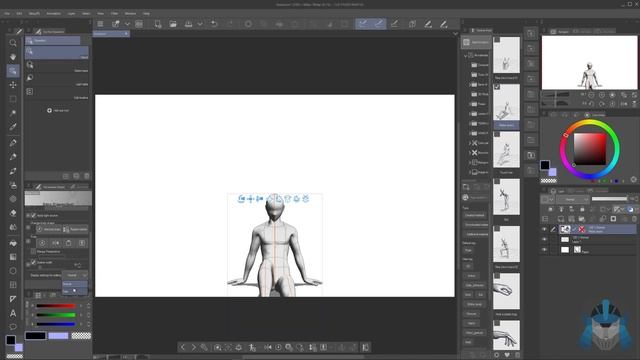Image resolution: width=640 pixels, height=360 pixels.
Task: Toggle the Apply light source checkbox
Action: (x=33, y=216)
